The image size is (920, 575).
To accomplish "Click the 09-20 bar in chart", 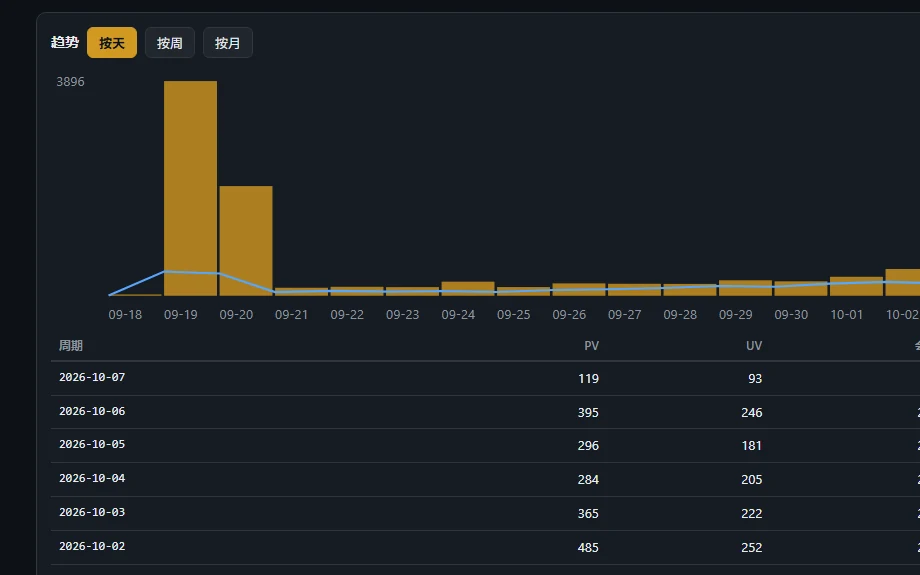I will 246,241.
